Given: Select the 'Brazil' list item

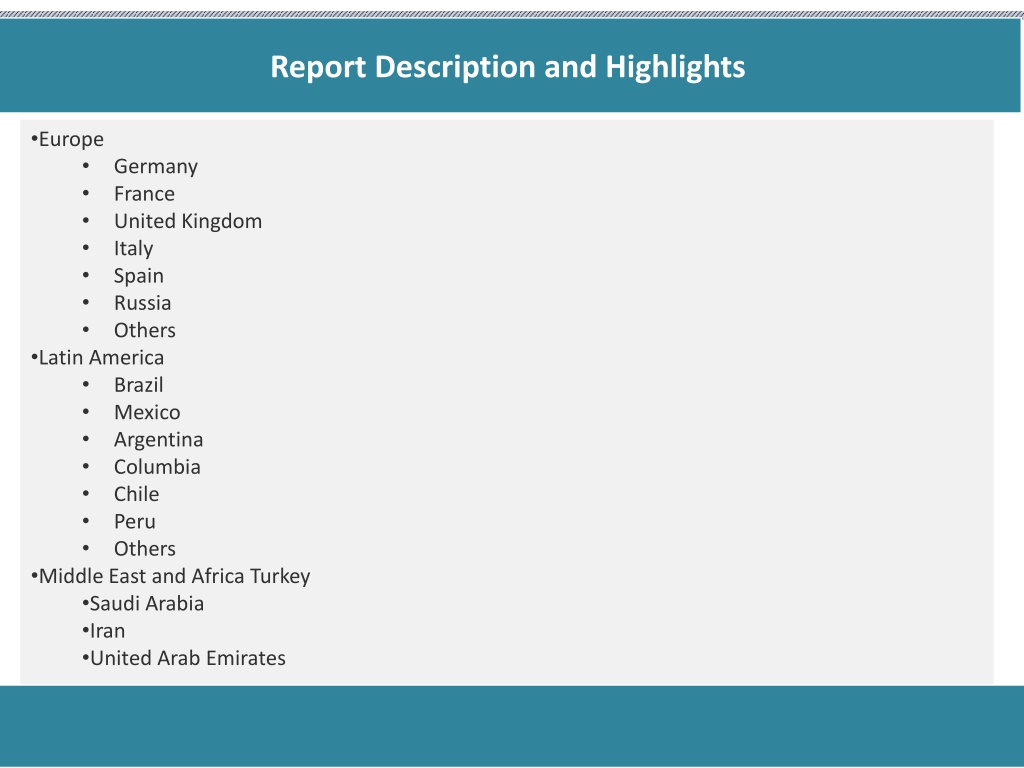Looking at the screenshot, I should pos(138,385).
